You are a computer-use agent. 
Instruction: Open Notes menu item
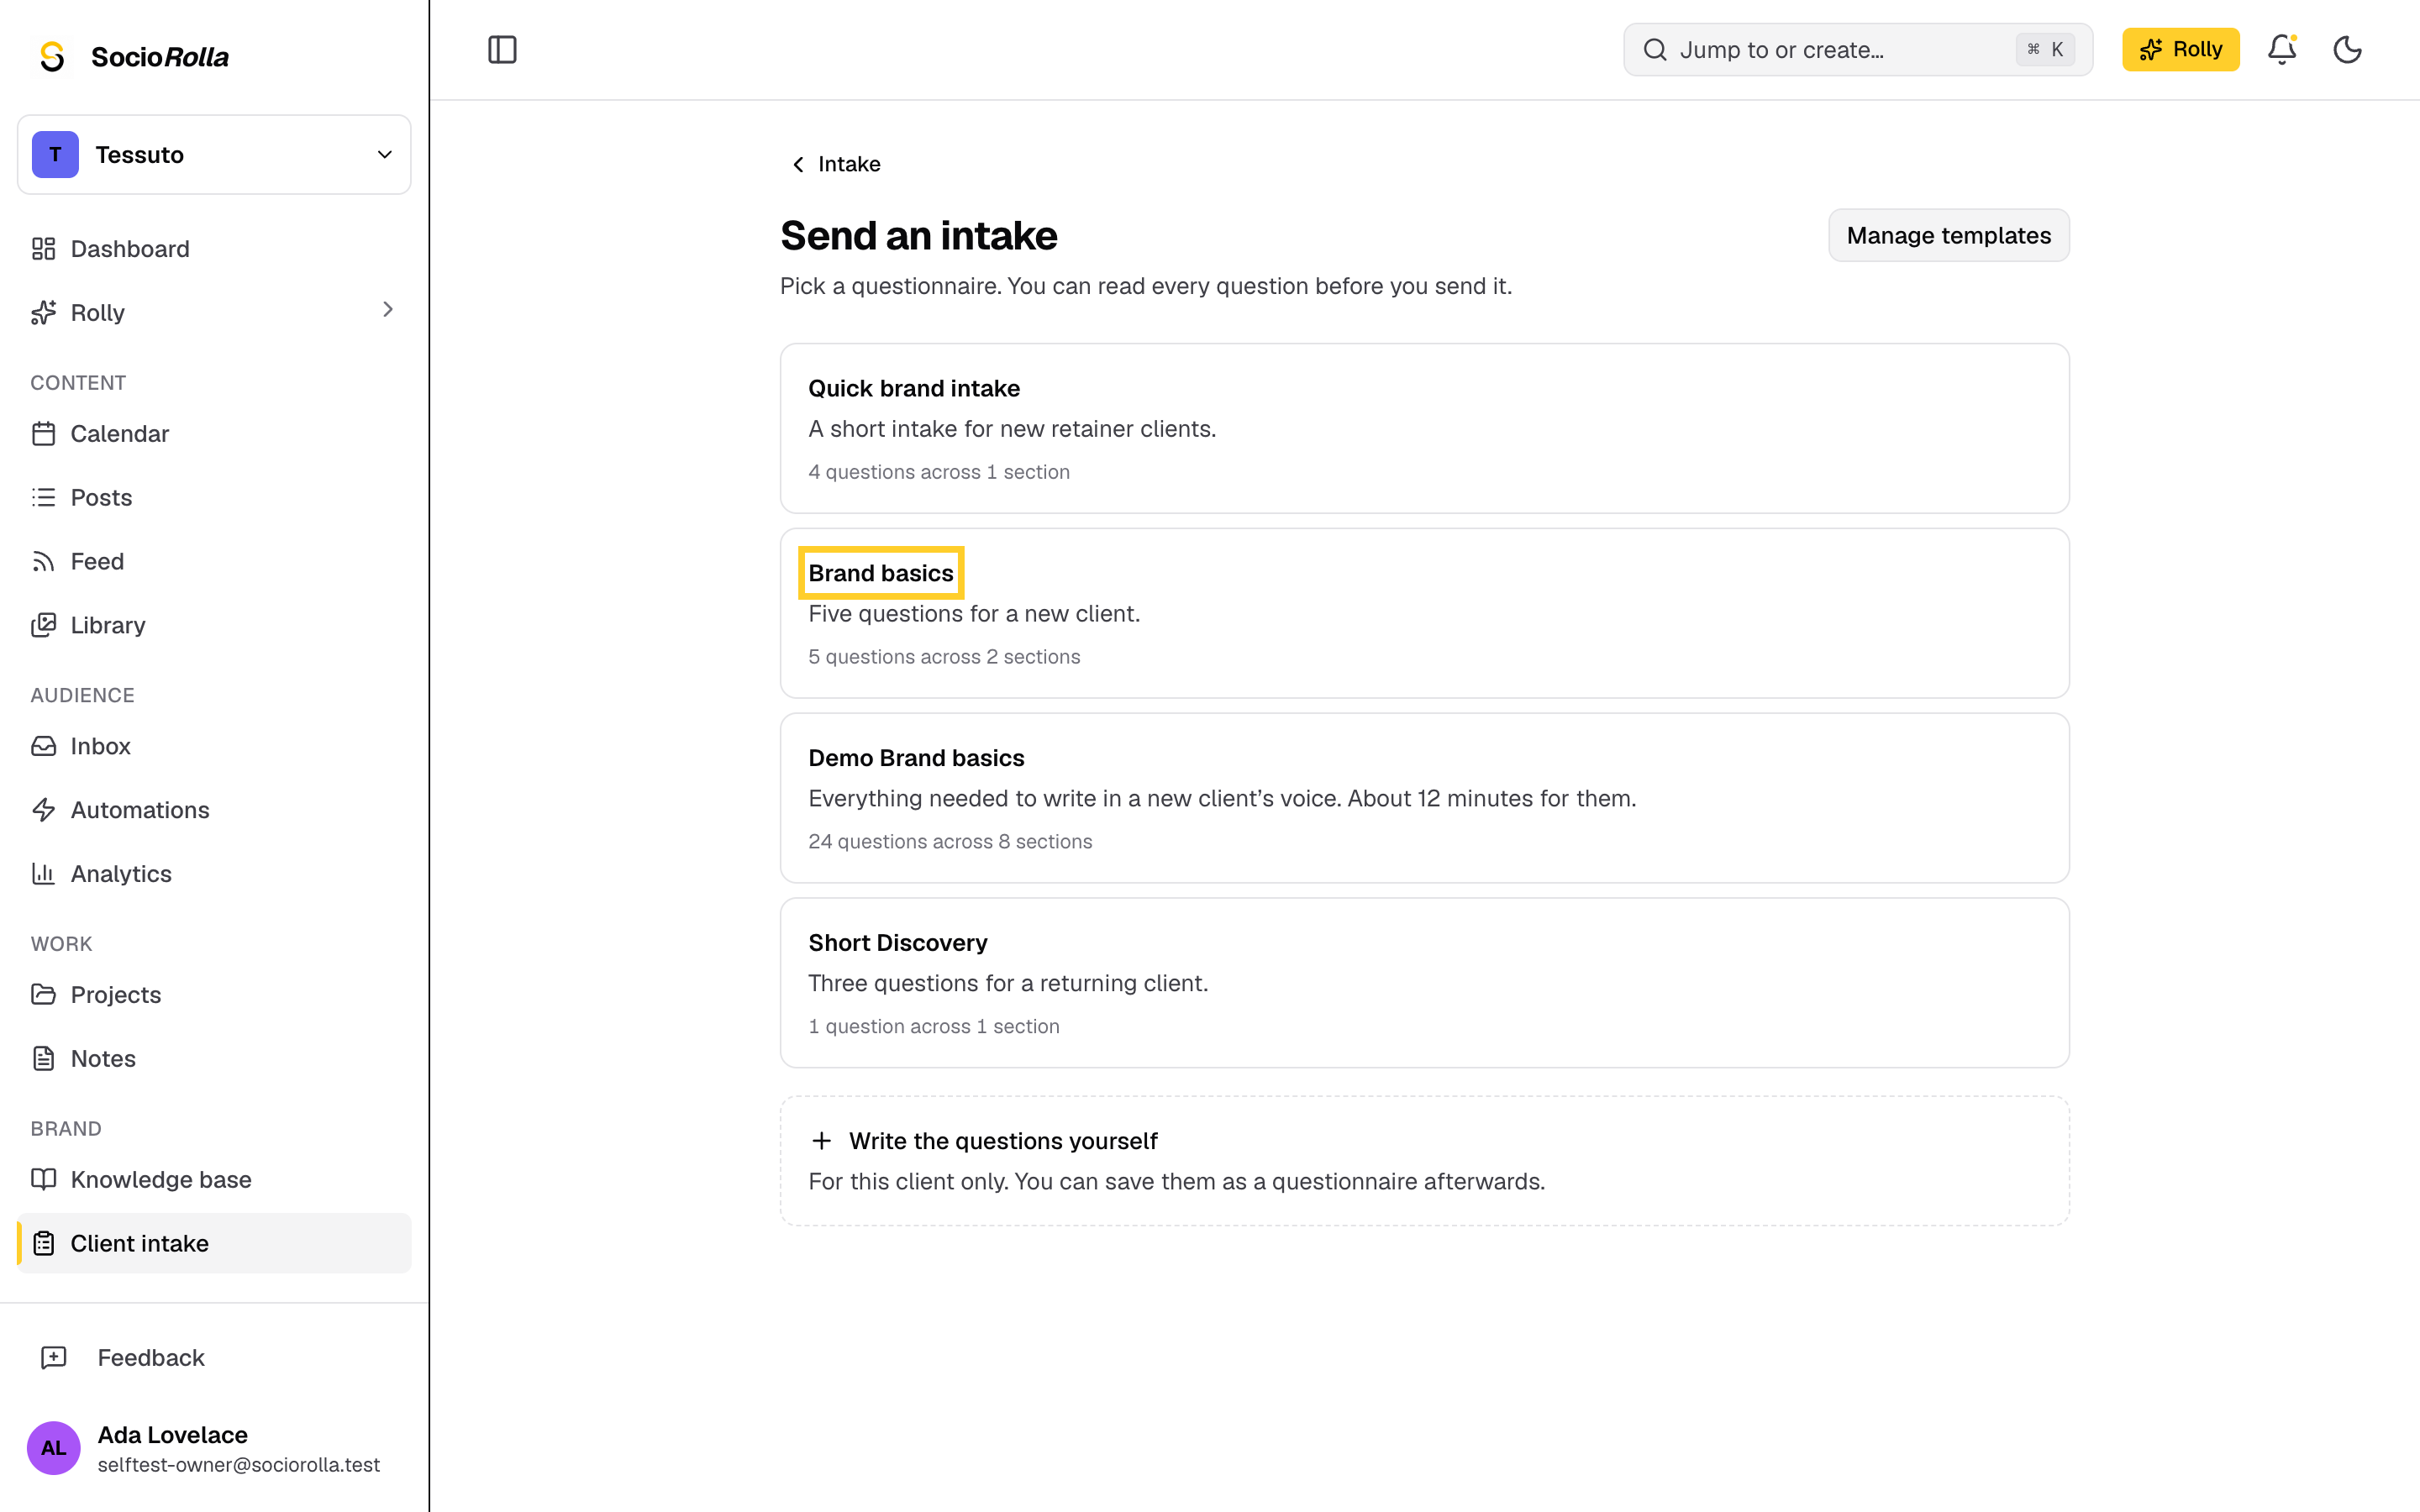tap(214, 1058)
